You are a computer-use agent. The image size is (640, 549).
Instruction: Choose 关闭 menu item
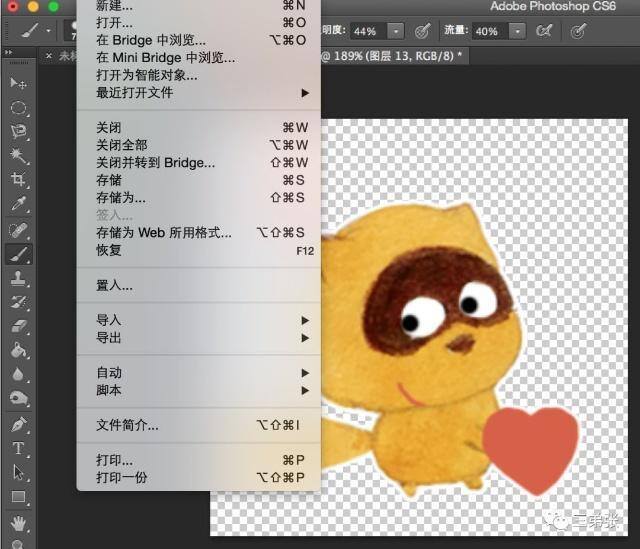tap(198, 127)
